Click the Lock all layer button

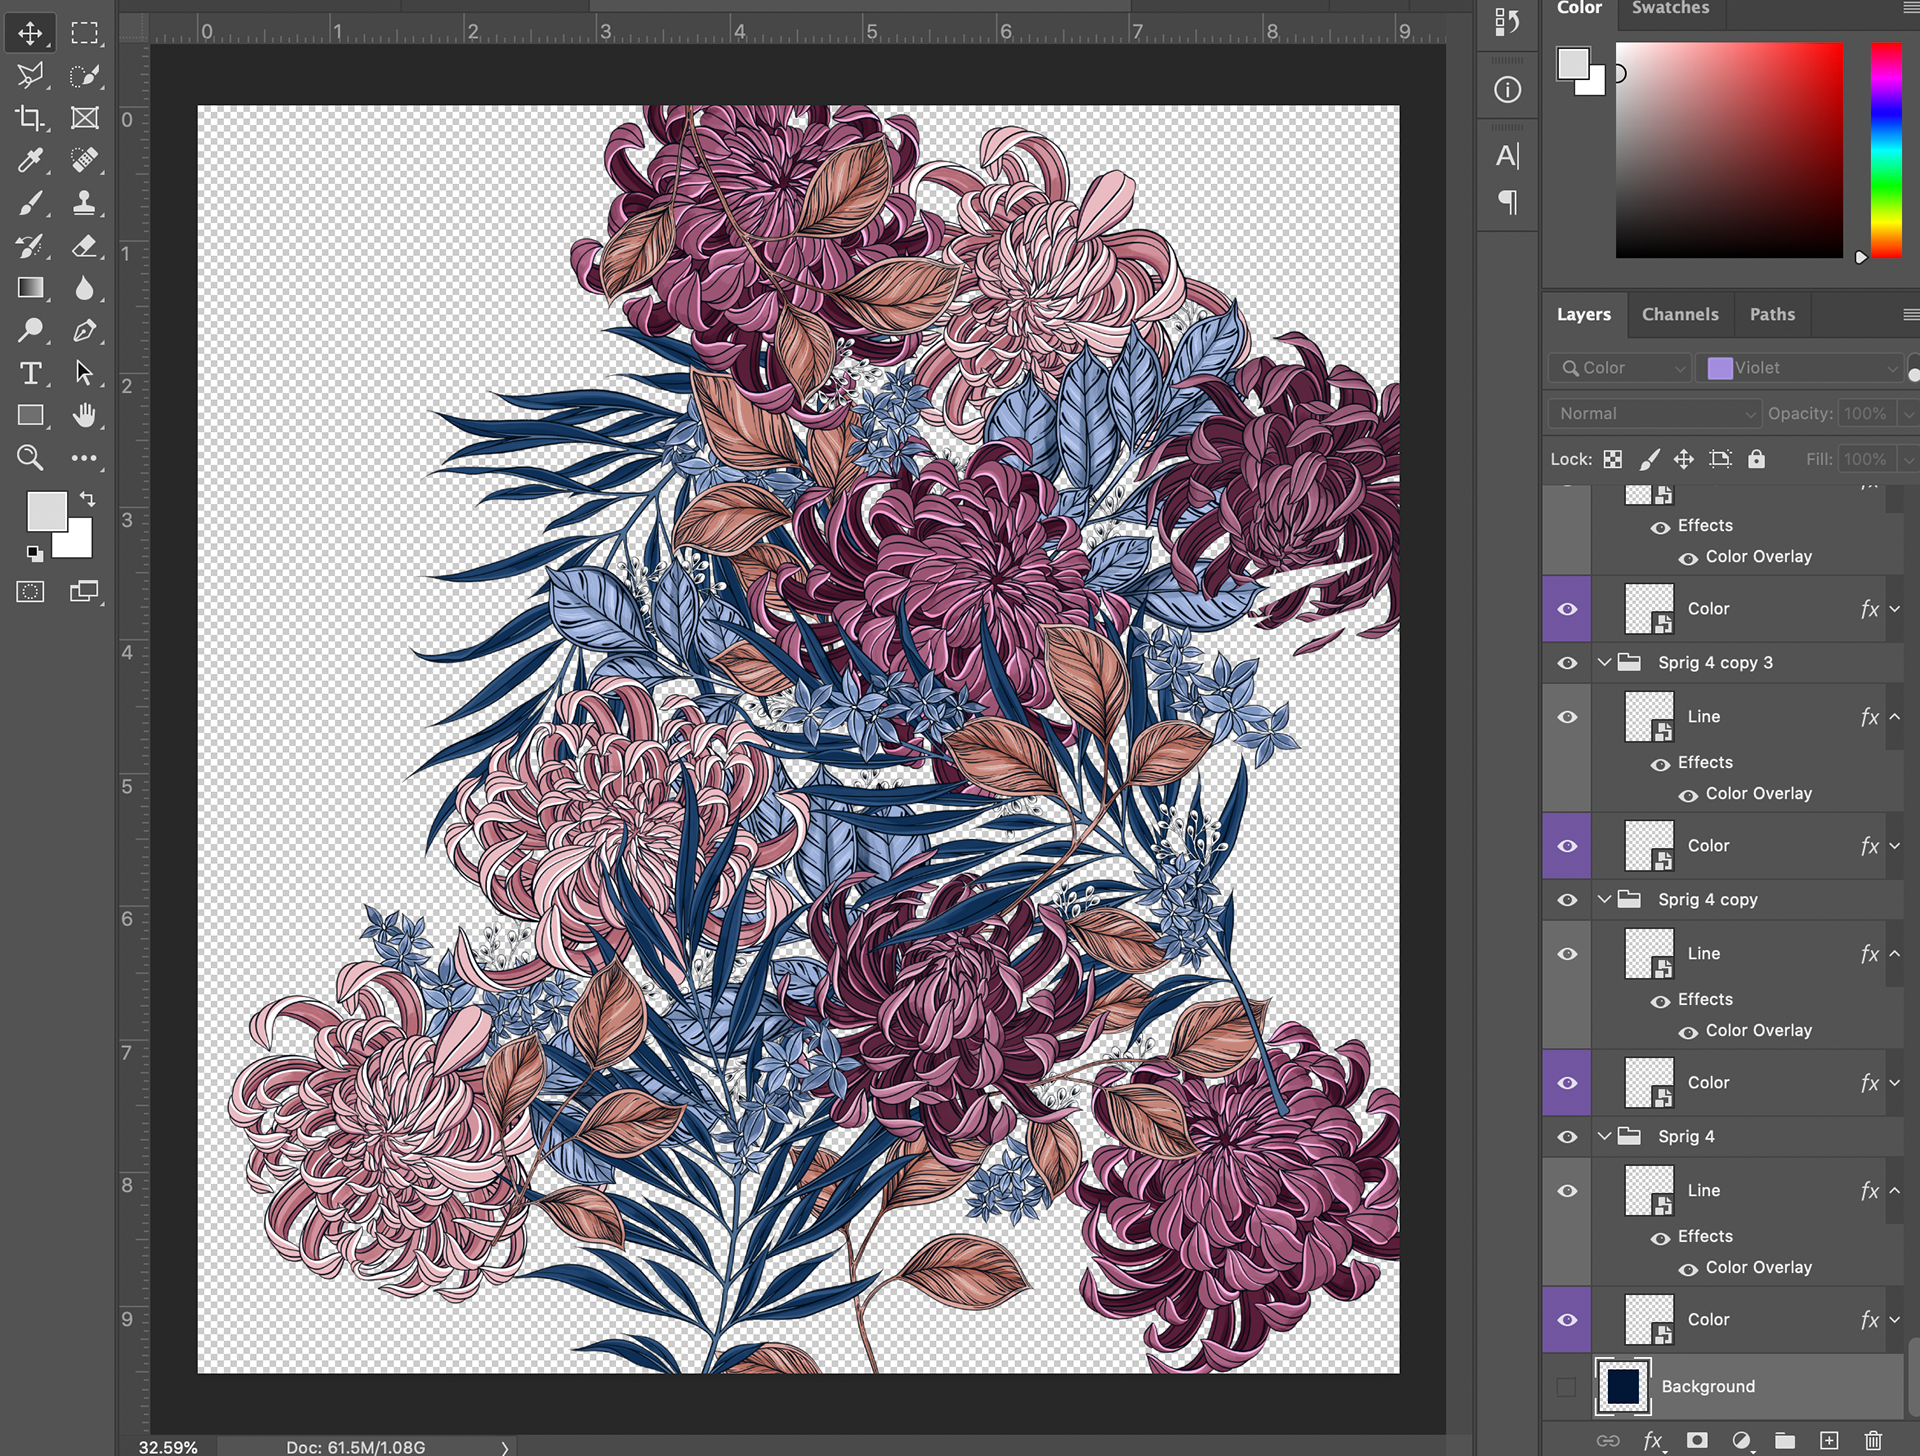[x=1756, y=459]
